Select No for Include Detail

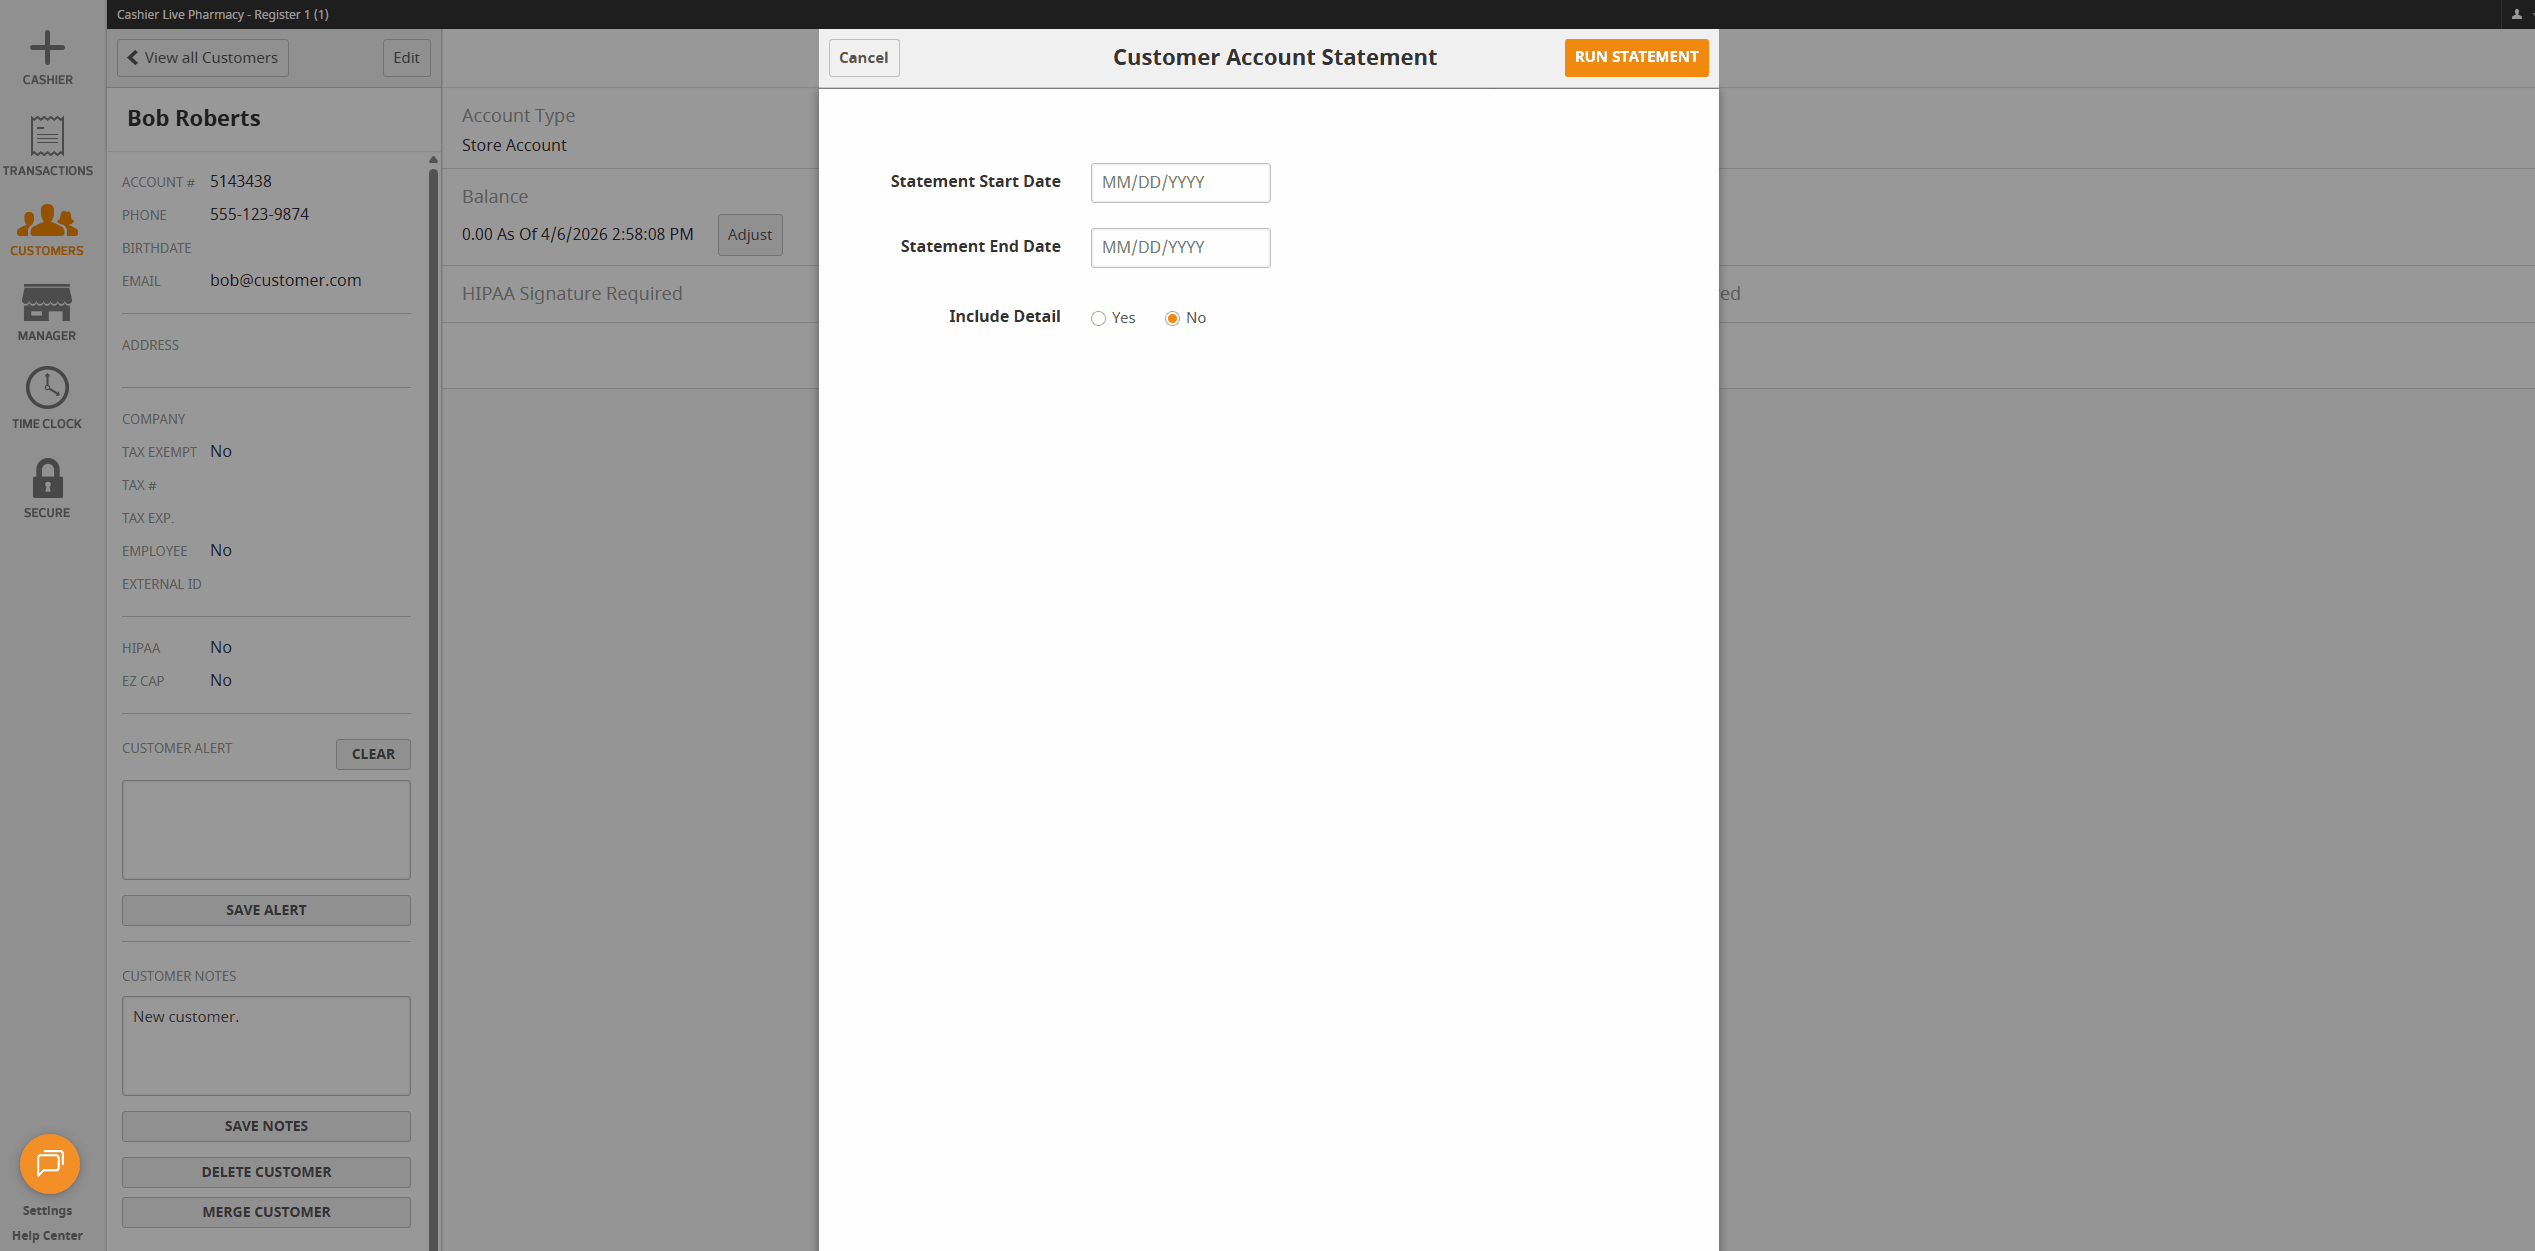1172,319
